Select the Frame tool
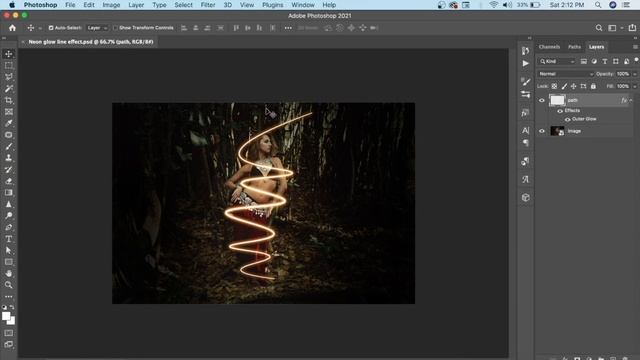Viewport: 640px width, 360px height. pos(9,111)
